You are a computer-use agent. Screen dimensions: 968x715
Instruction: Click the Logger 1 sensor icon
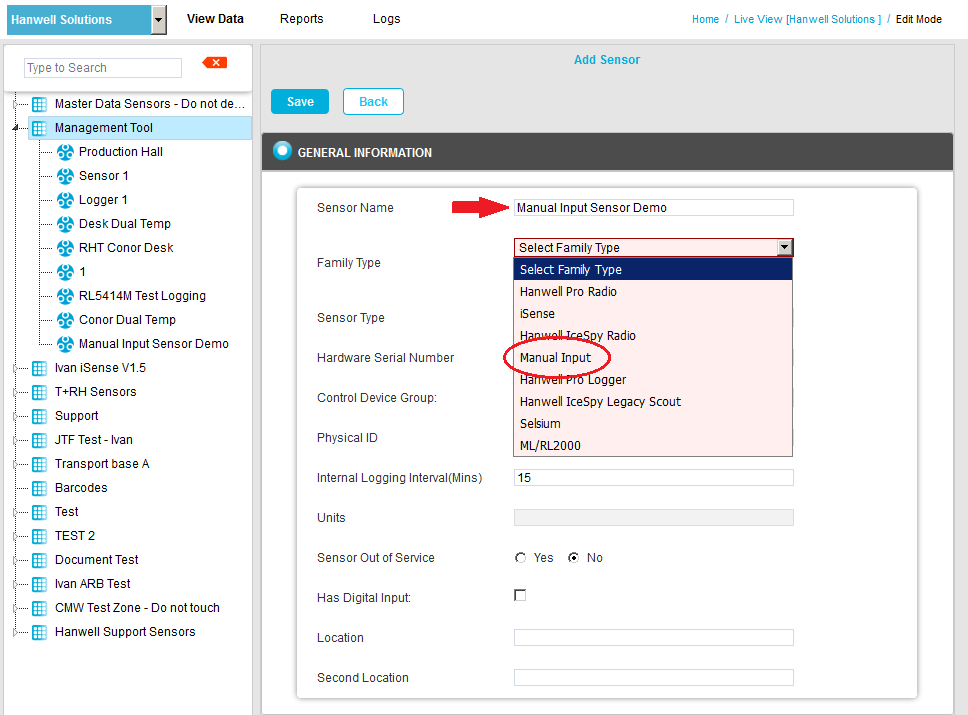[x=65, y=200]
